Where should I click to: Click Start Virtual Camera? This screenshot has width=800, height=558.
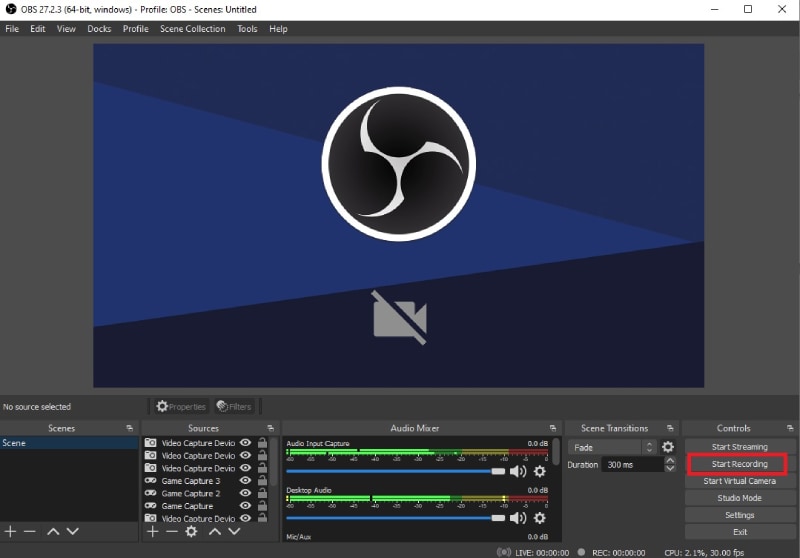coord(739,481)
